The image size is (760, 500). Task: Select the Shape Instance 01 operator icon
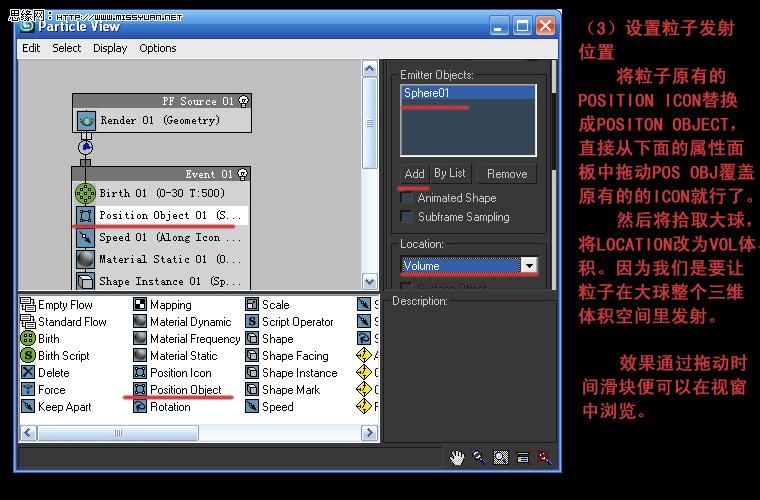85,281
